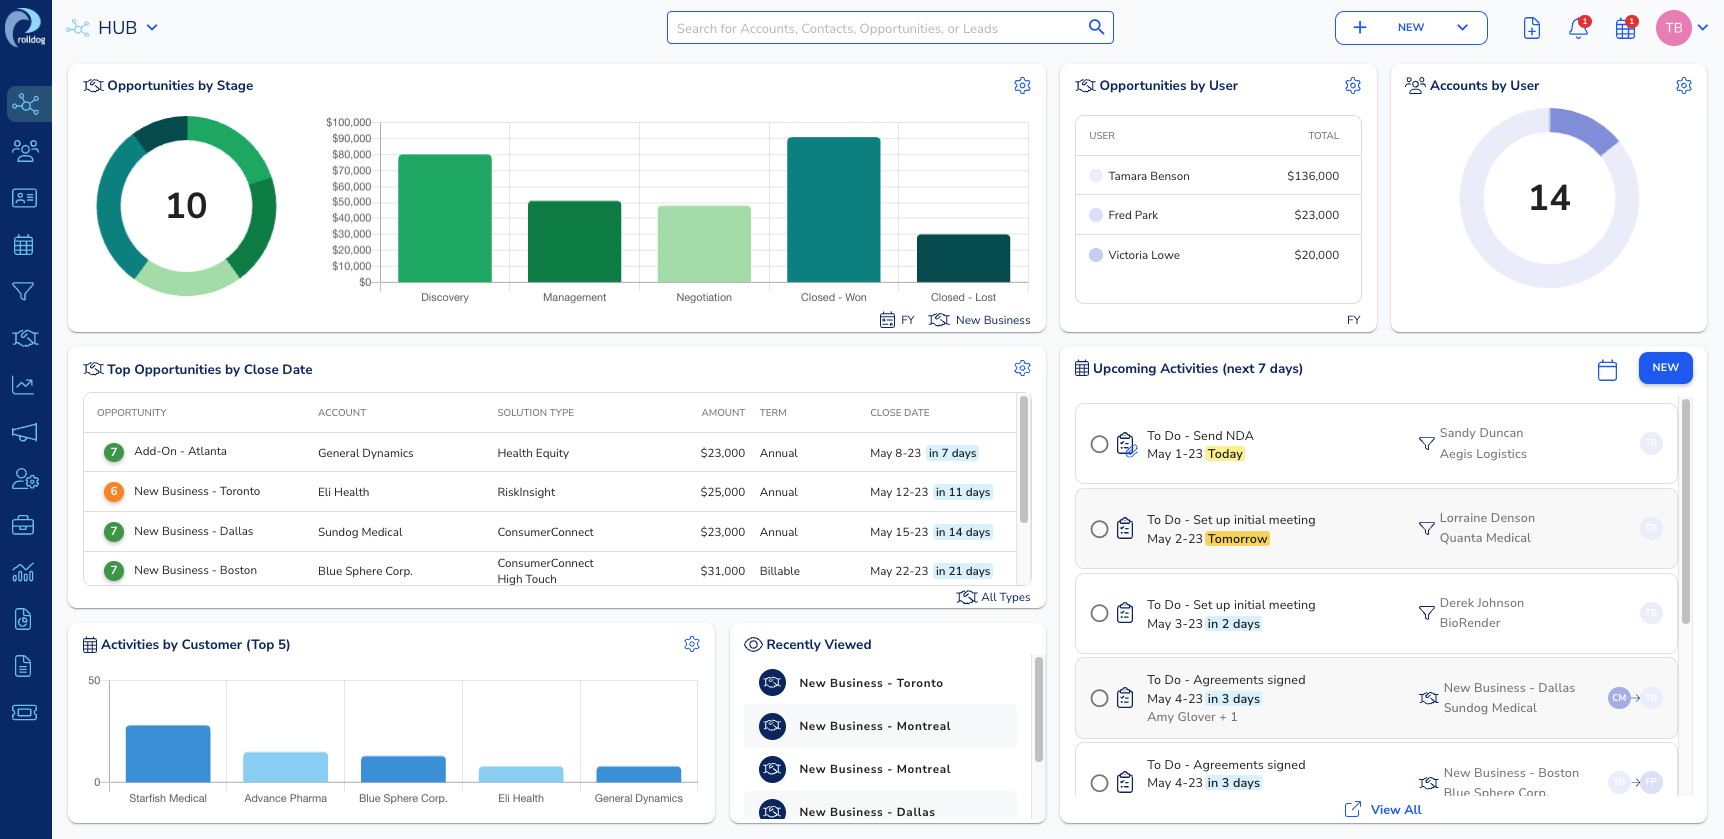This screenshot has width=1724, height=839.
Task: Expand the TB user profile menu
Action: click(1702, 28)
